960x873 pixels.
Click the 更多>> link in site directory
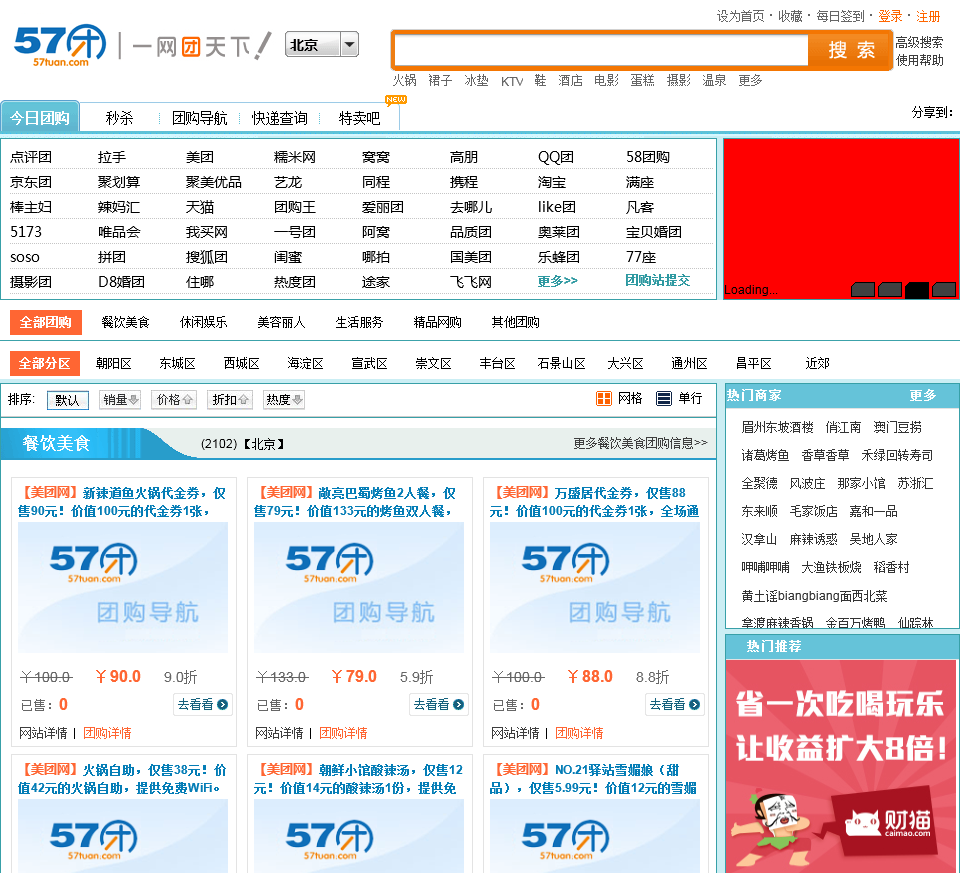(x=557, y=281)
